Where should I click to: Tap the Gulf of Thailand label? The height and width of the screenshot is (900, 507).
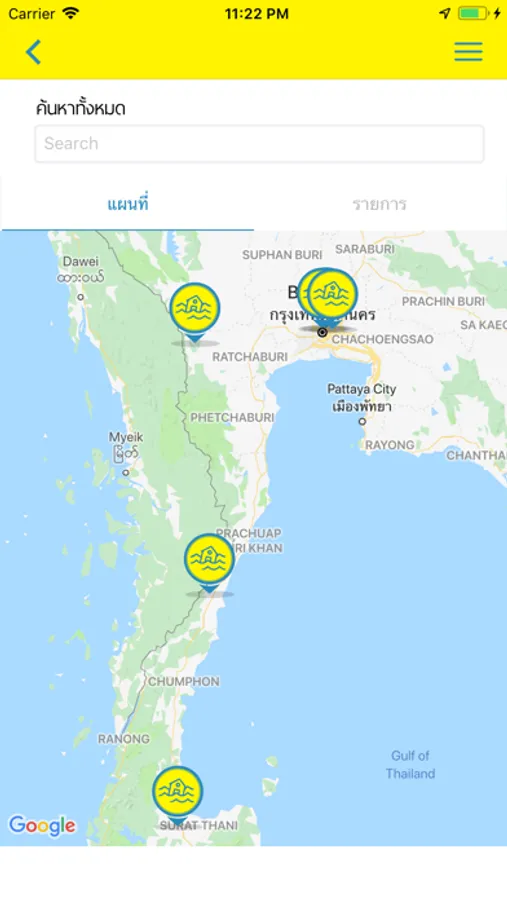click(x=410, y=765)
